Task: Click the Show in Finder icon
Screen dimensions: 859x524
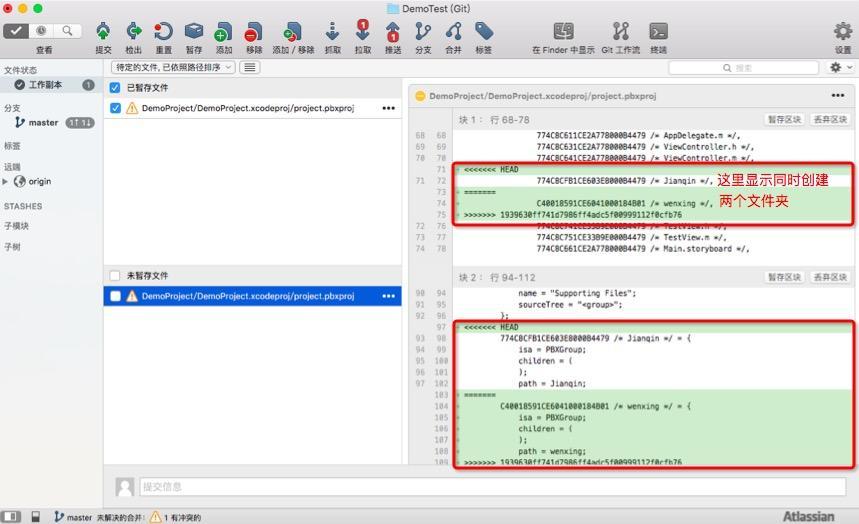Action: (563, 32)
